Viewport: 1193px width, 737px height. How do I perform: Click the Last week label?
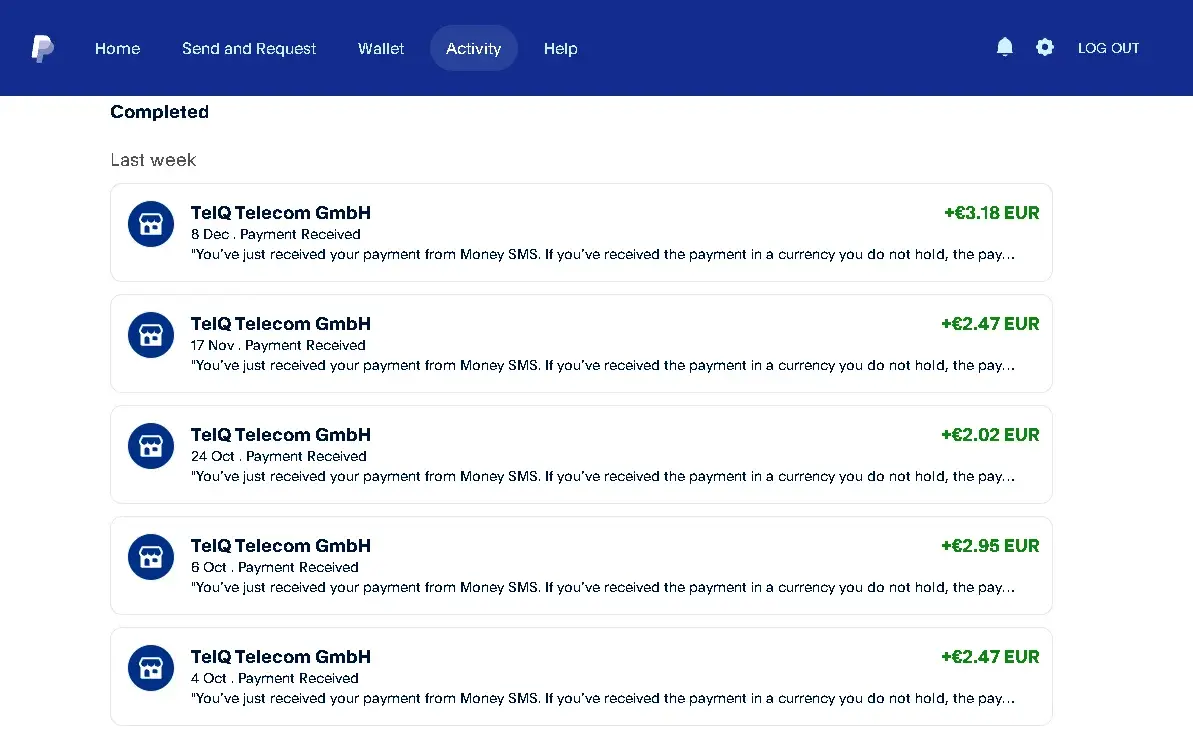(x=153, y=160)
